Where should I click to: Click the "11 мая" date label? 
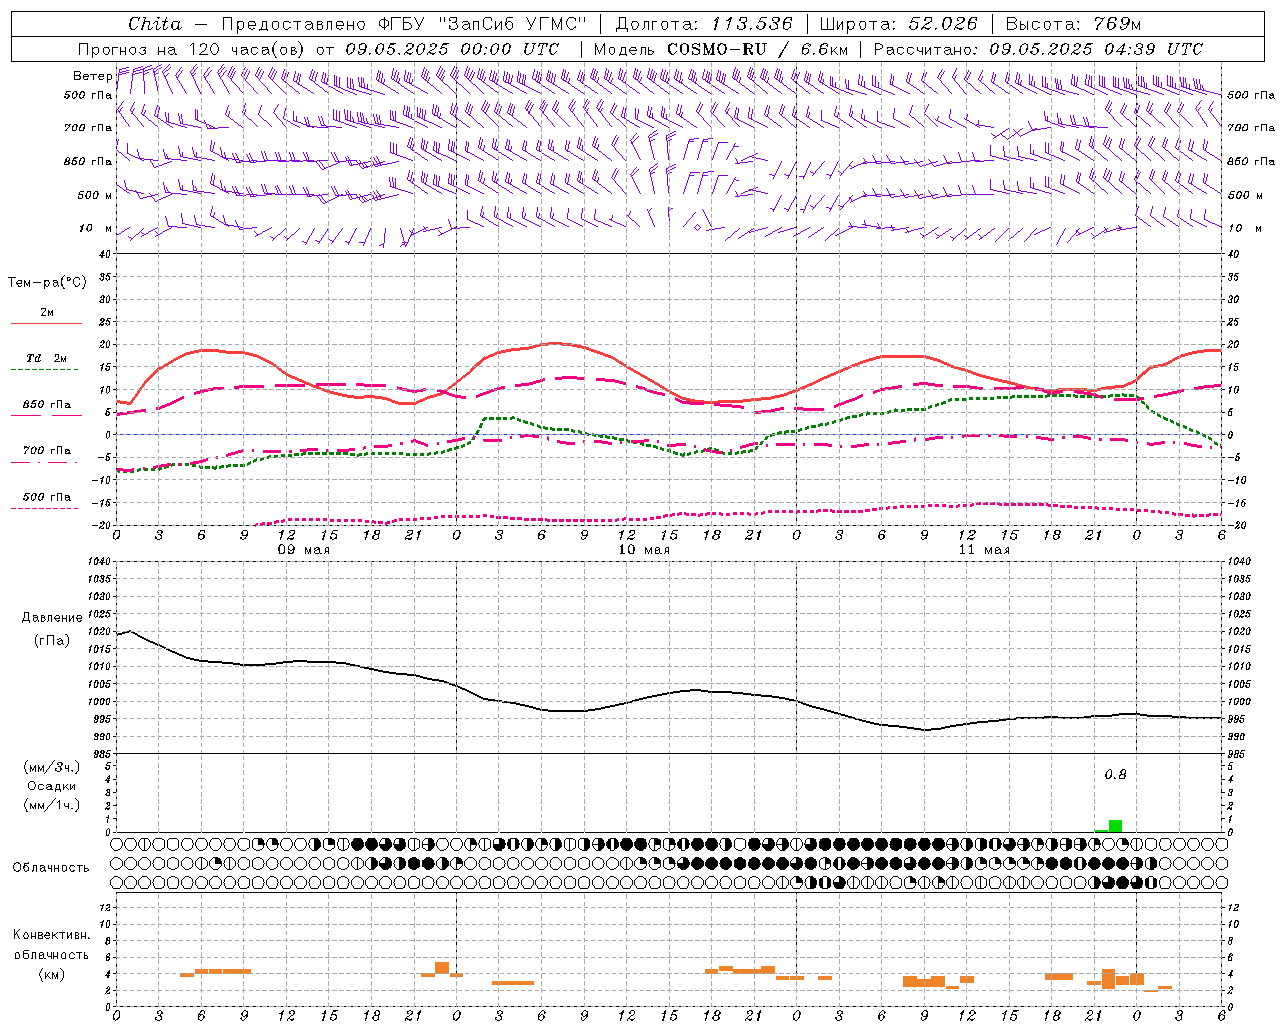[x=984, y=550]
